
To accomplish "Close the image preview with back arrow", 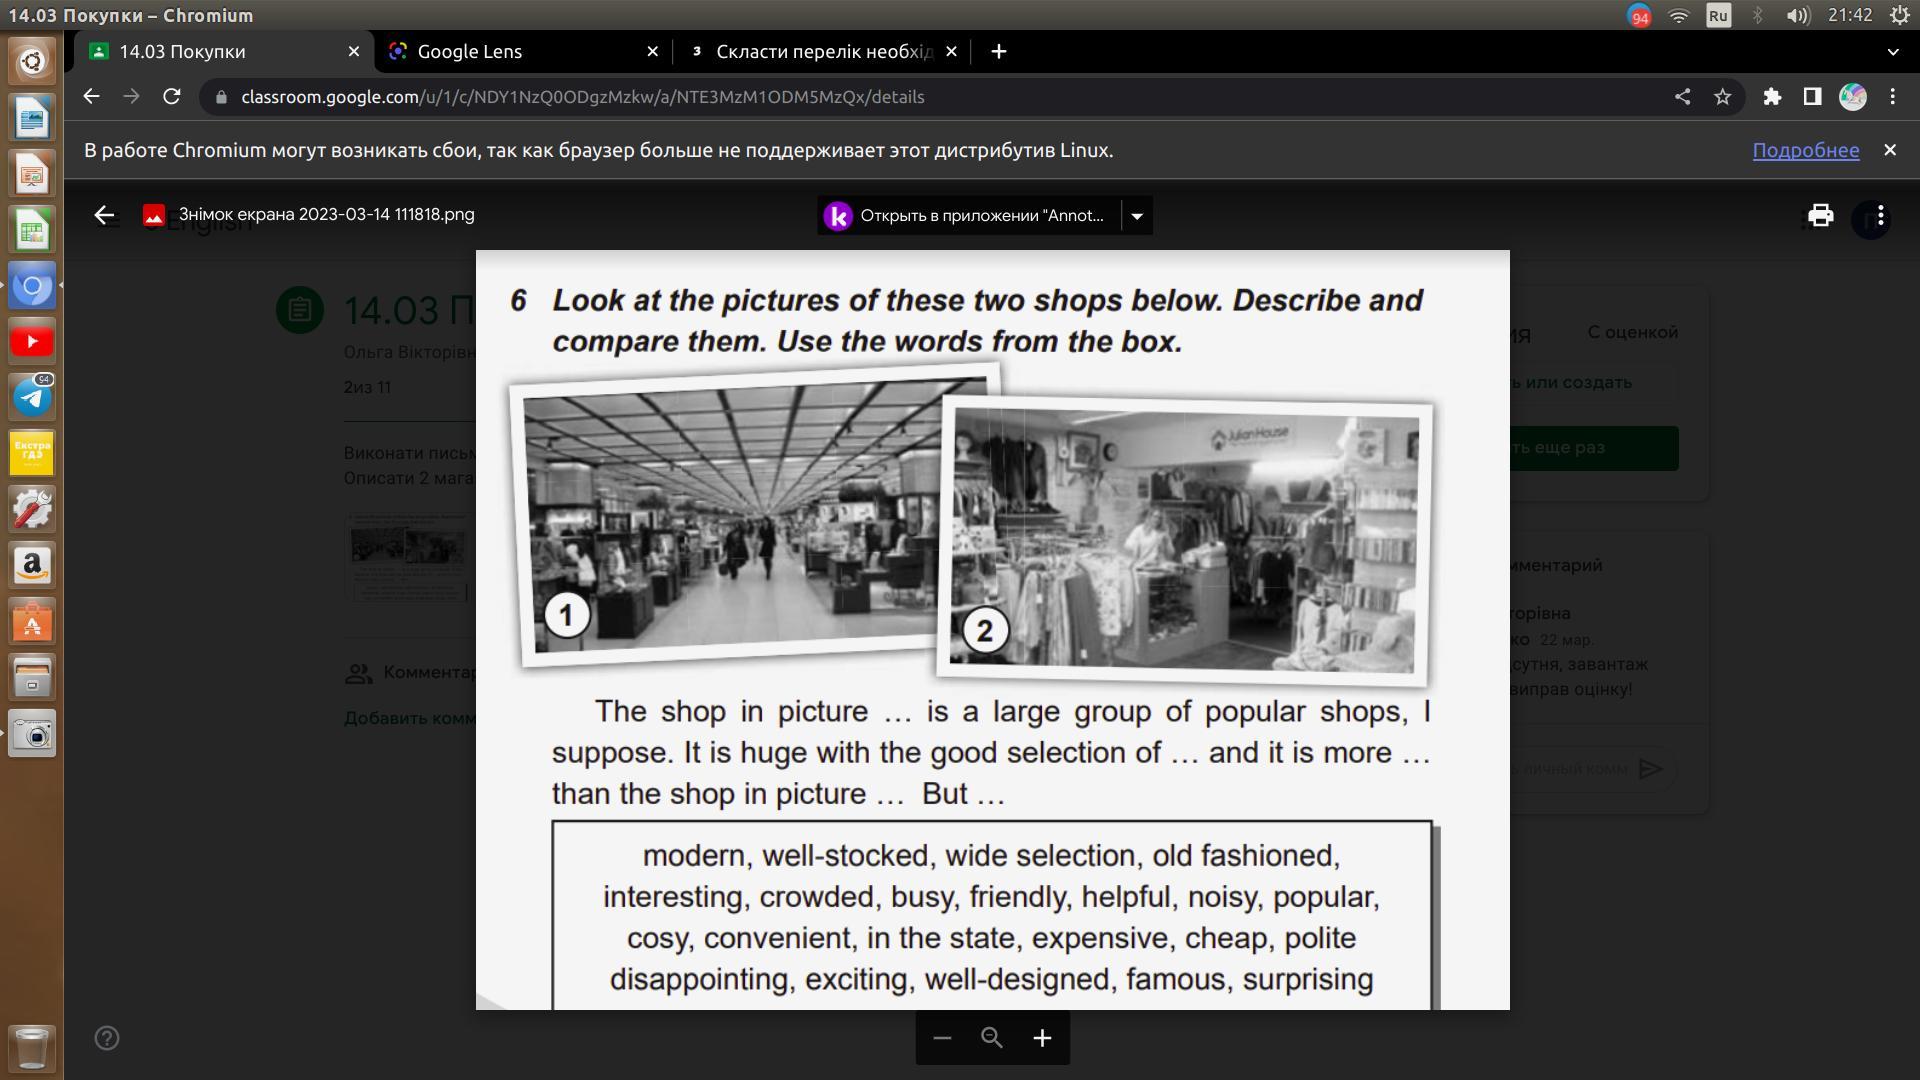I will pyautogui.click(x=104, y=215).
